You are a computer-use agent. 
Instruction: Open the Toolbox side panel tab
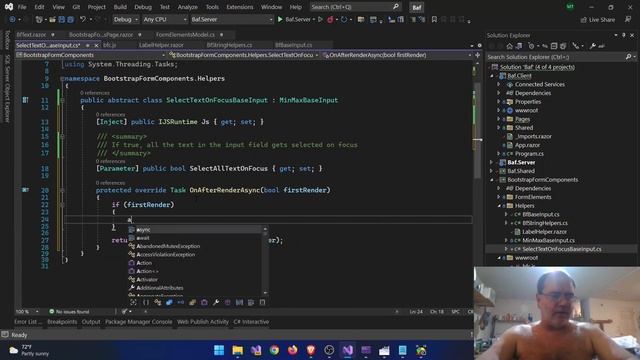tap(7, 40)
